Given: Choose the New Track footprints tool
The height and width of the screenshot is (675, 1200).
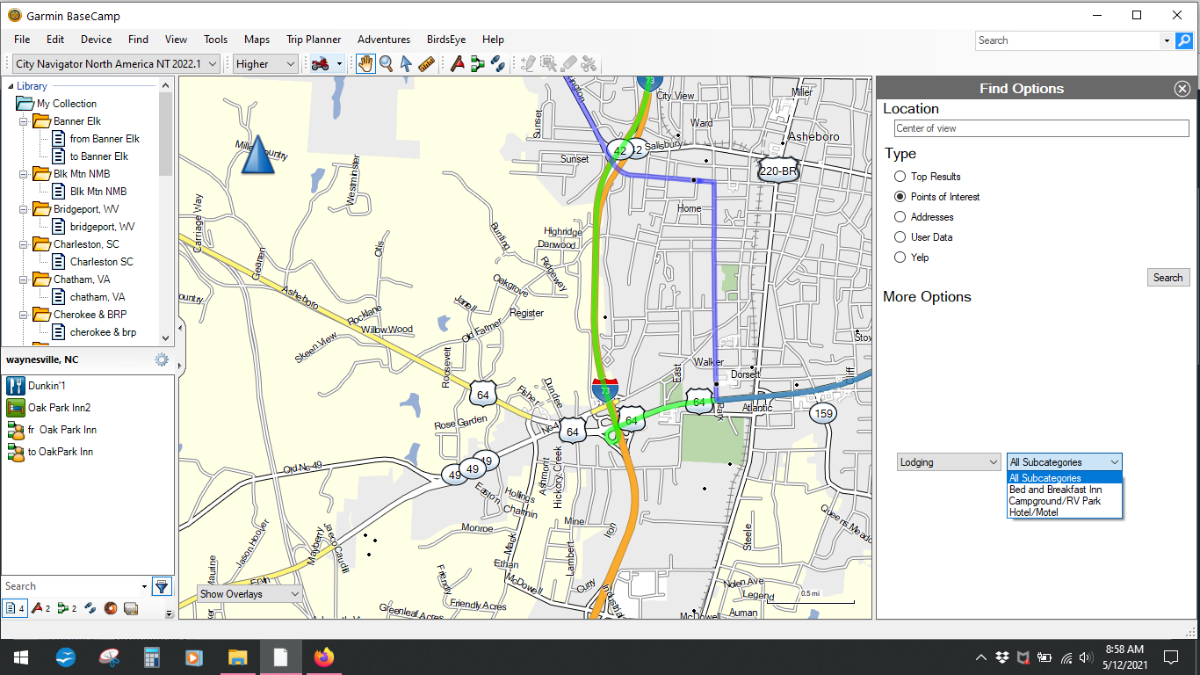Looking at the screenshot, I should coord(496,64).
